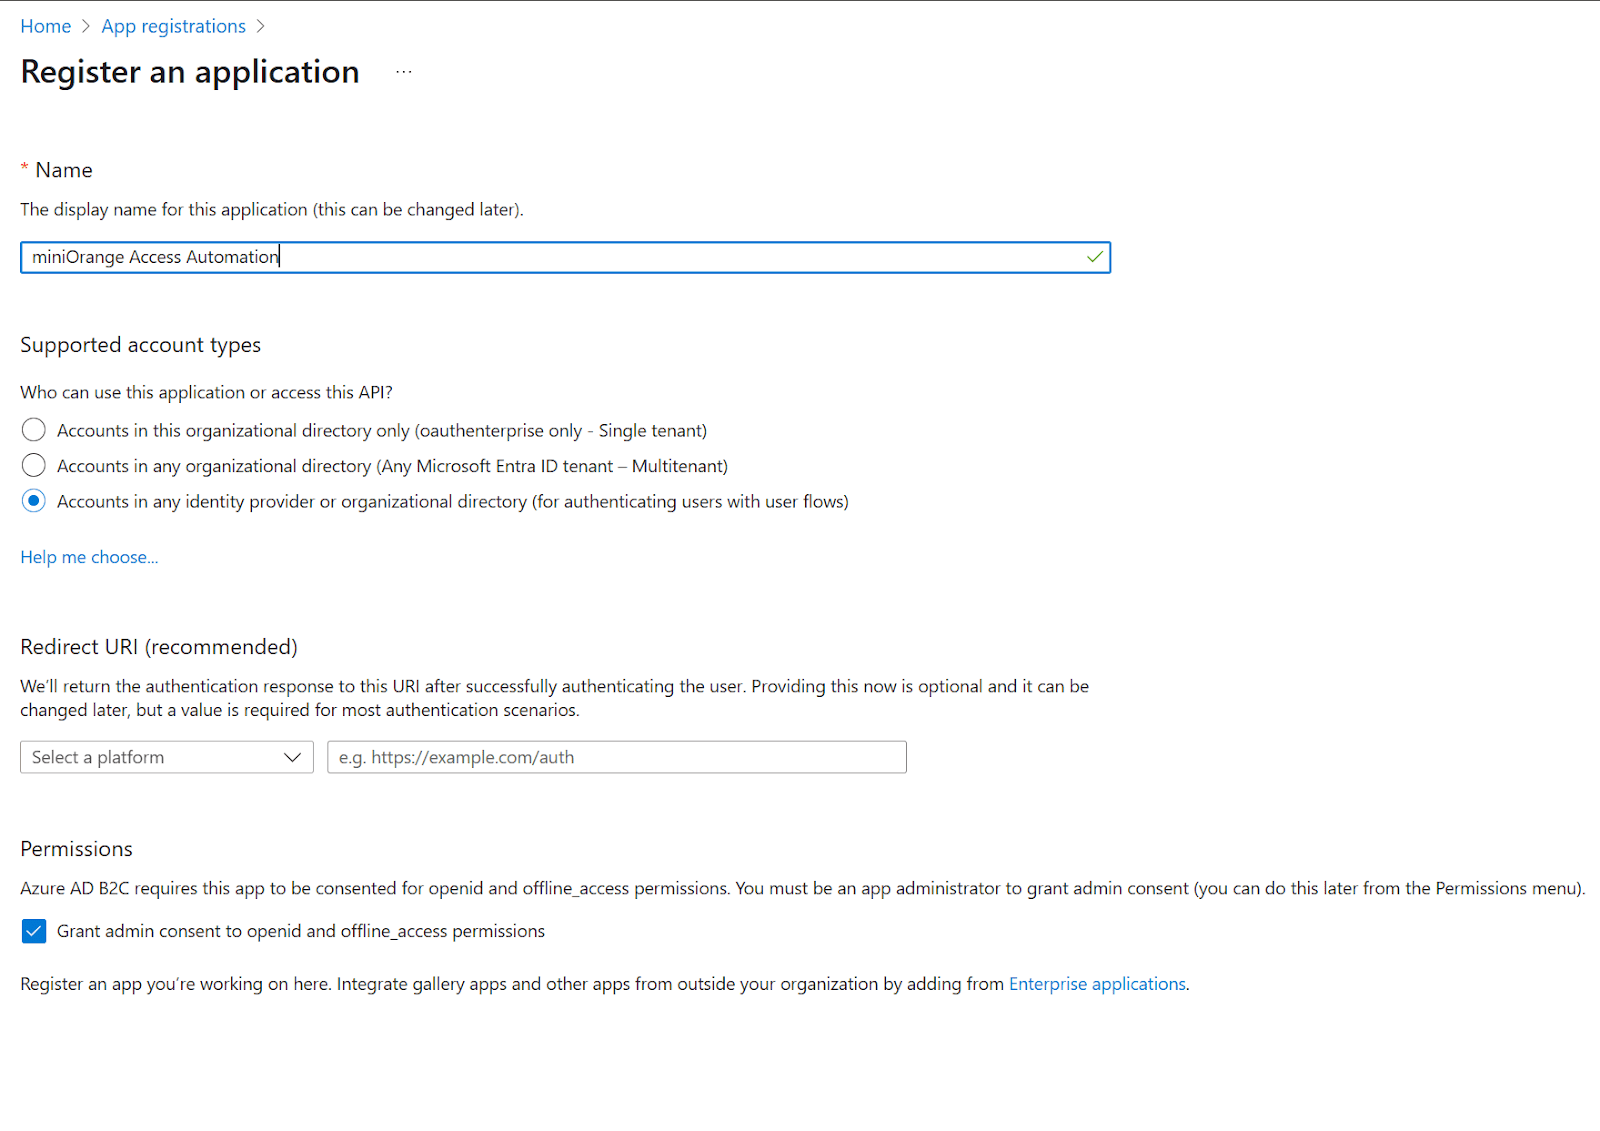Open the Help me choose link

tap(89, 557)
